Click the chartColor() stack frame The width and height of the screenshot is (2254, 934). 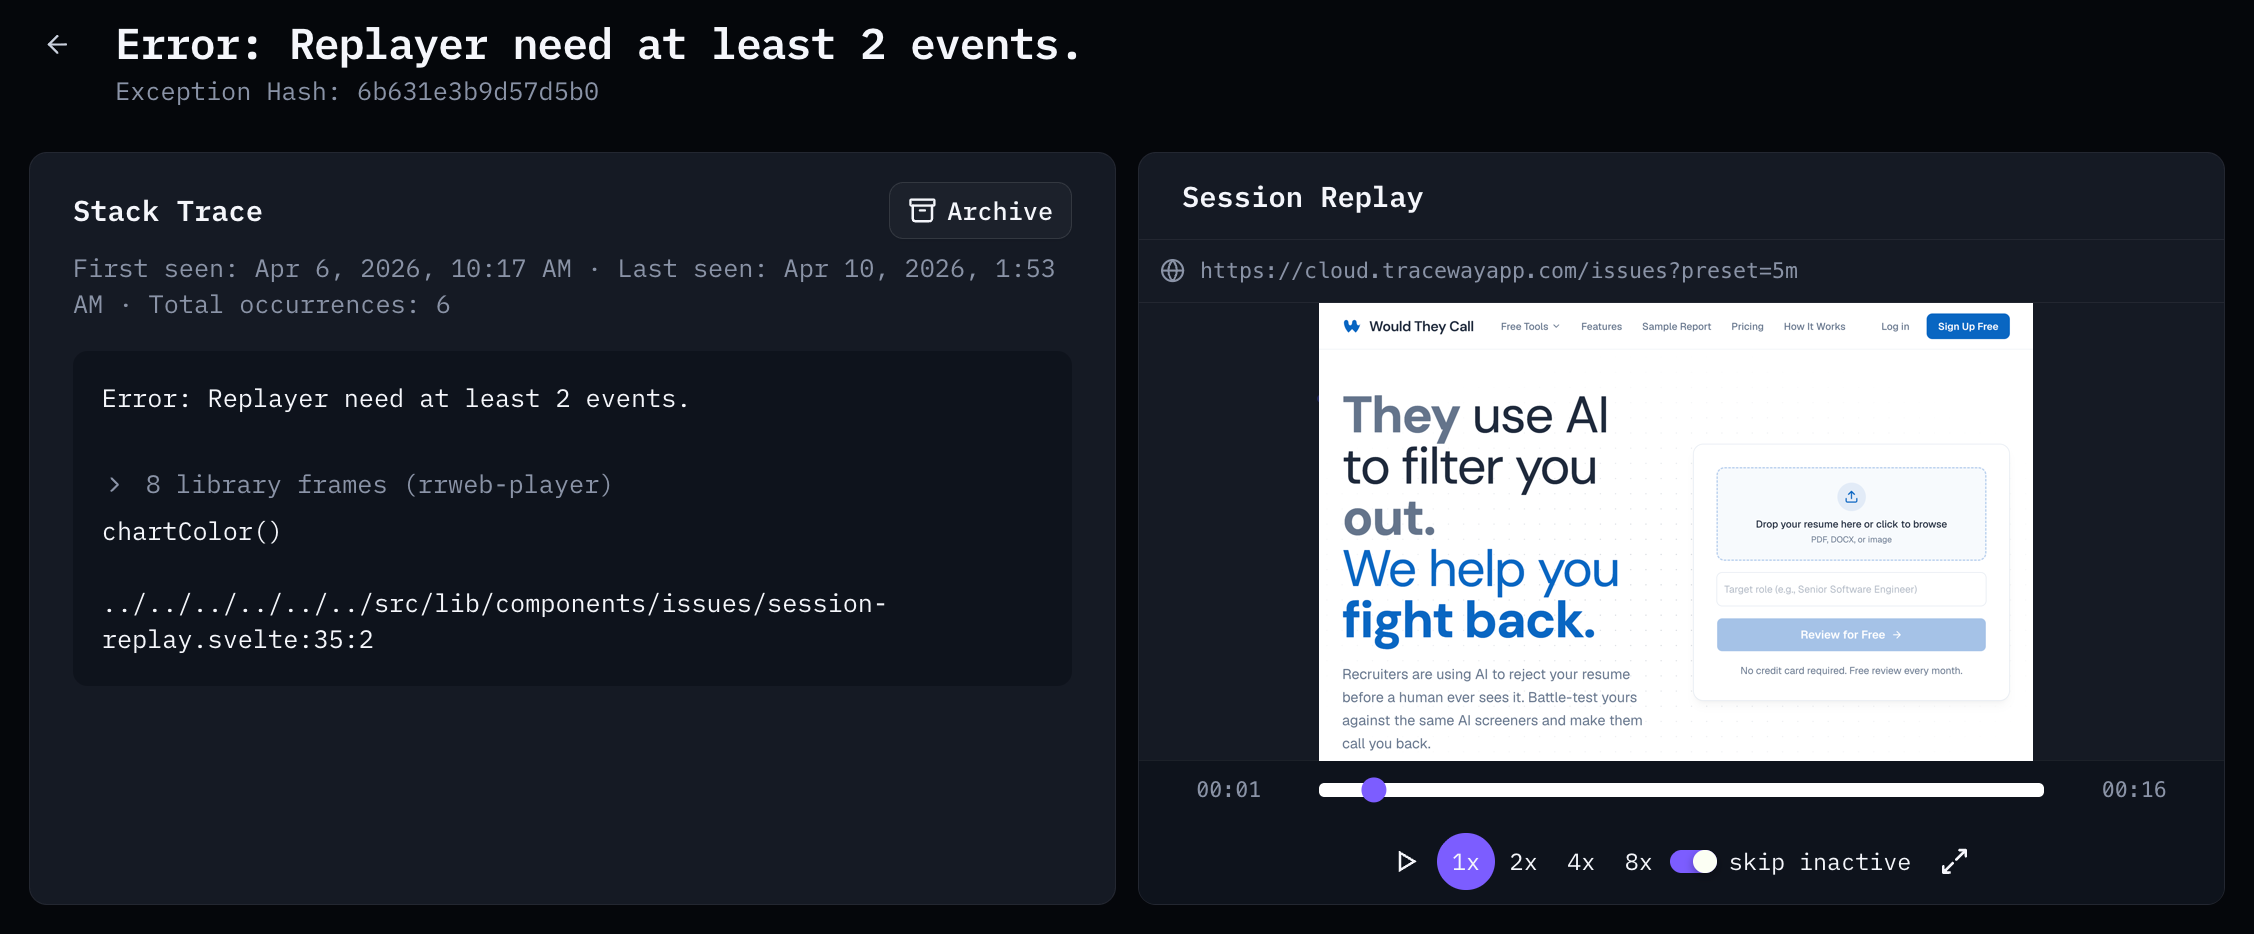pos(192,532)
